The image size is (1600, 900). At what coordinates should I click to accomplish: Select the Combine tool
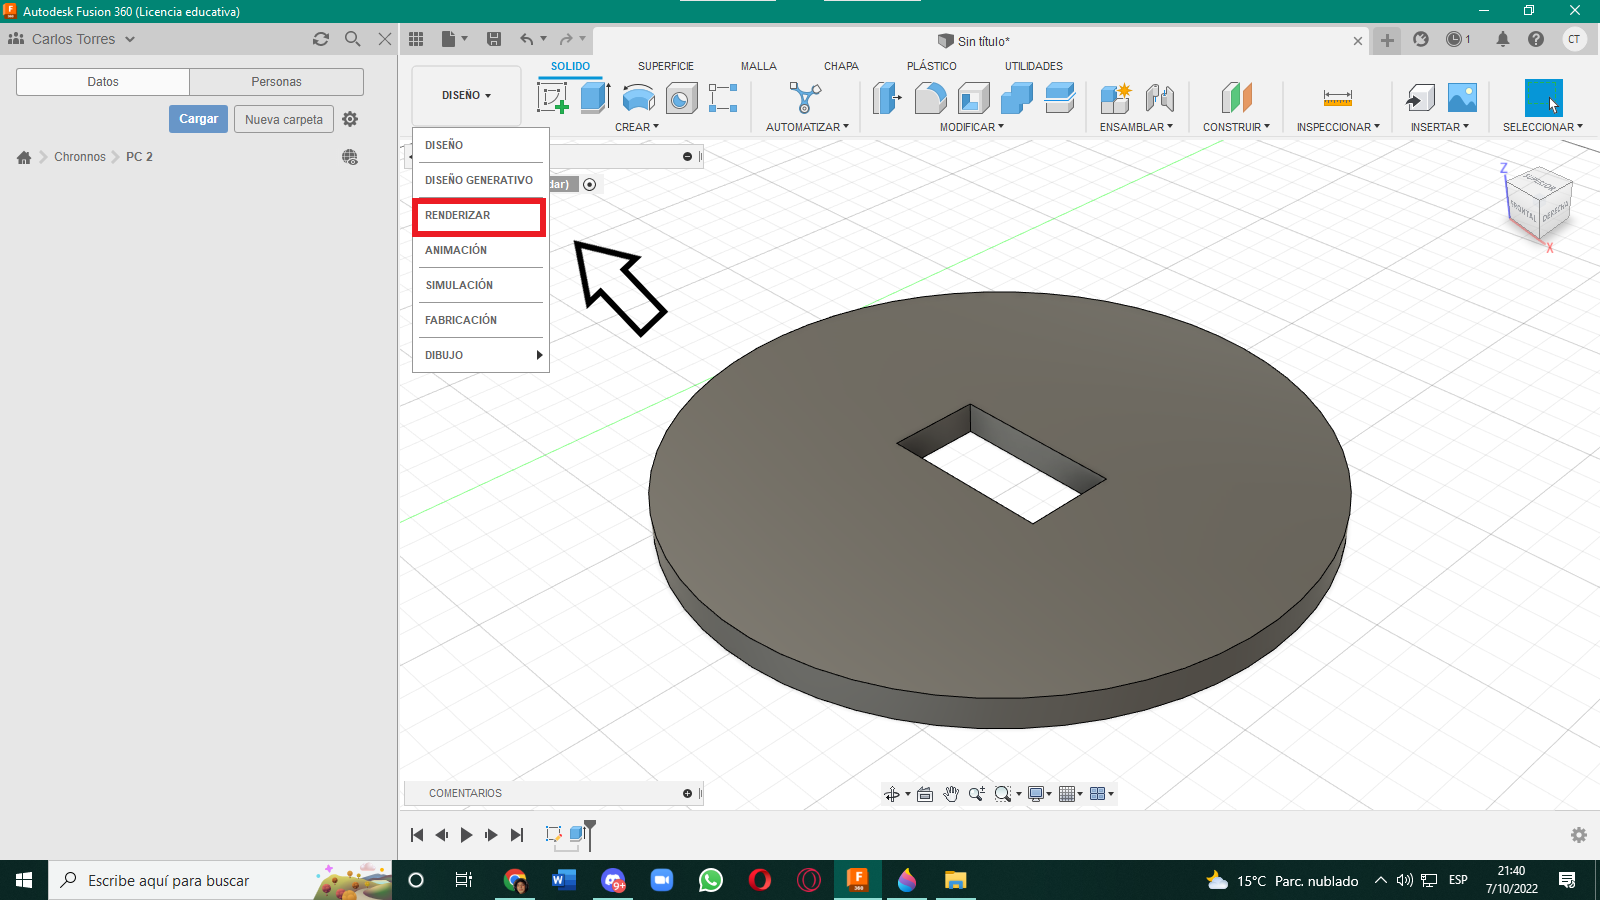(x=1016, y=98)
